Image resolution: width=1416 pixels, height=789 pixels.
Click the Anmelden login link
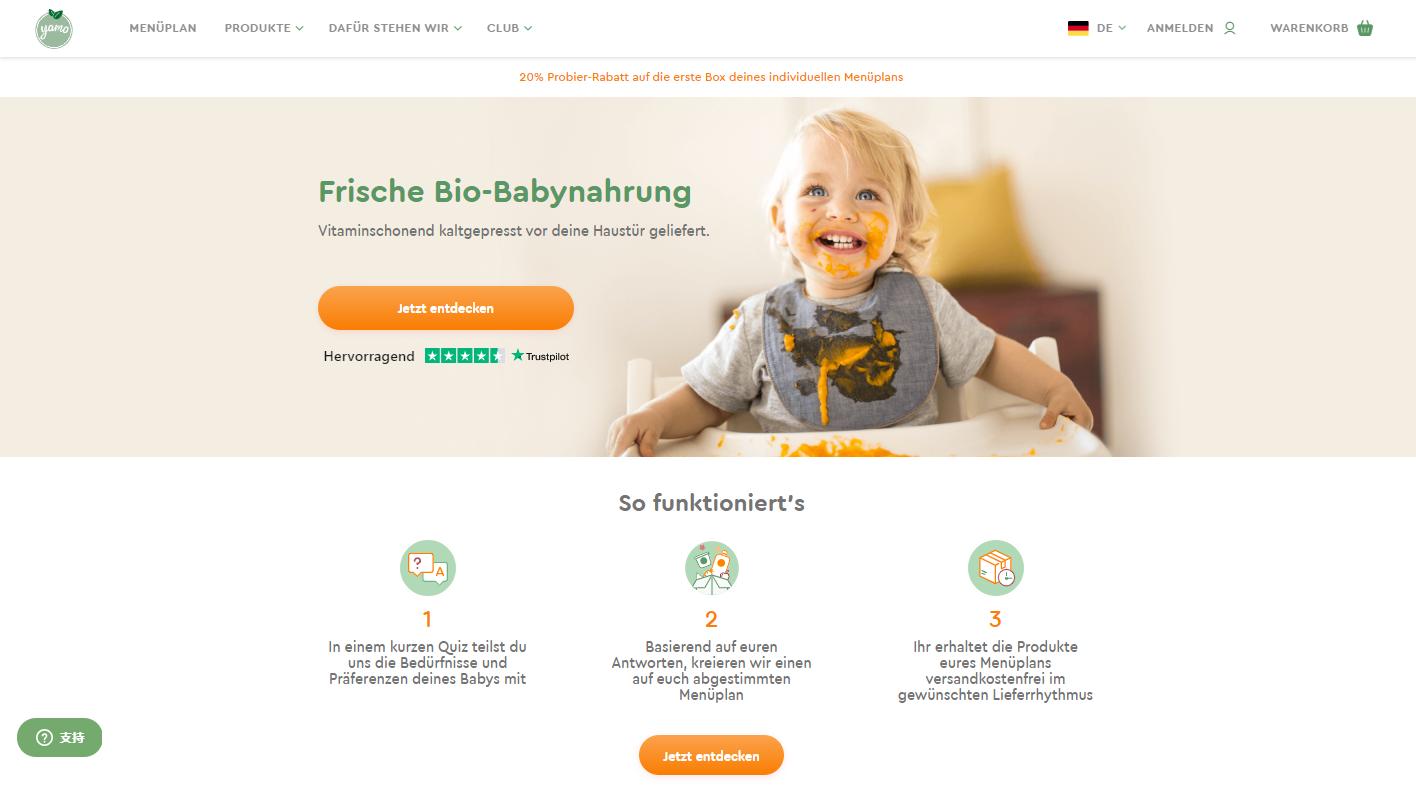coord(1180,28)
